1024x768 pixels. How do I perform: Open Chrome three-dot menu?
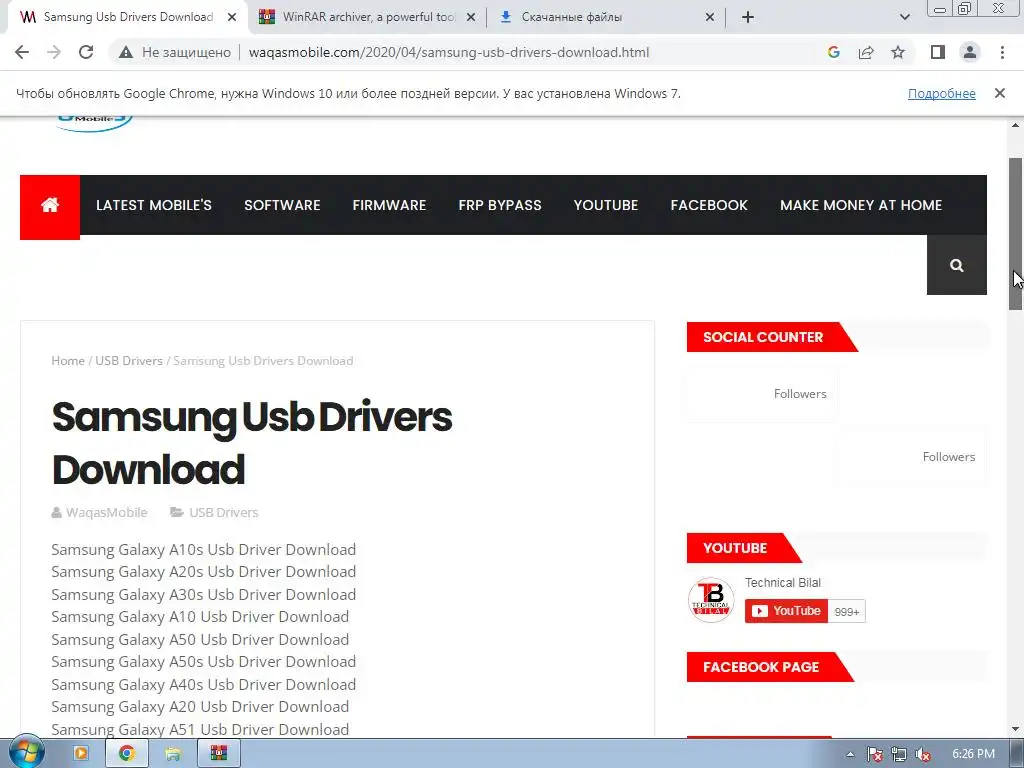pyautogui.click(x=1002, y=52)
